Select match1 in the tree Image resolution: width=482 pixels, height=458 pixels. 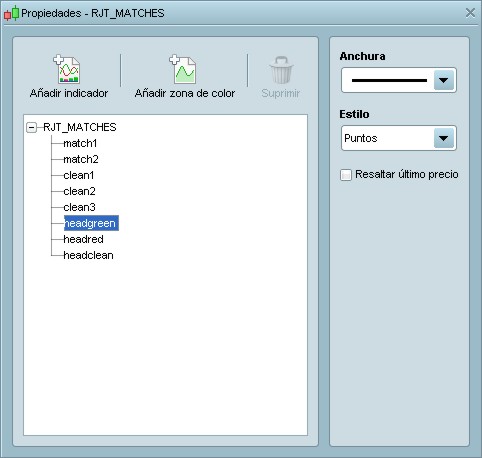coord(80,143)
